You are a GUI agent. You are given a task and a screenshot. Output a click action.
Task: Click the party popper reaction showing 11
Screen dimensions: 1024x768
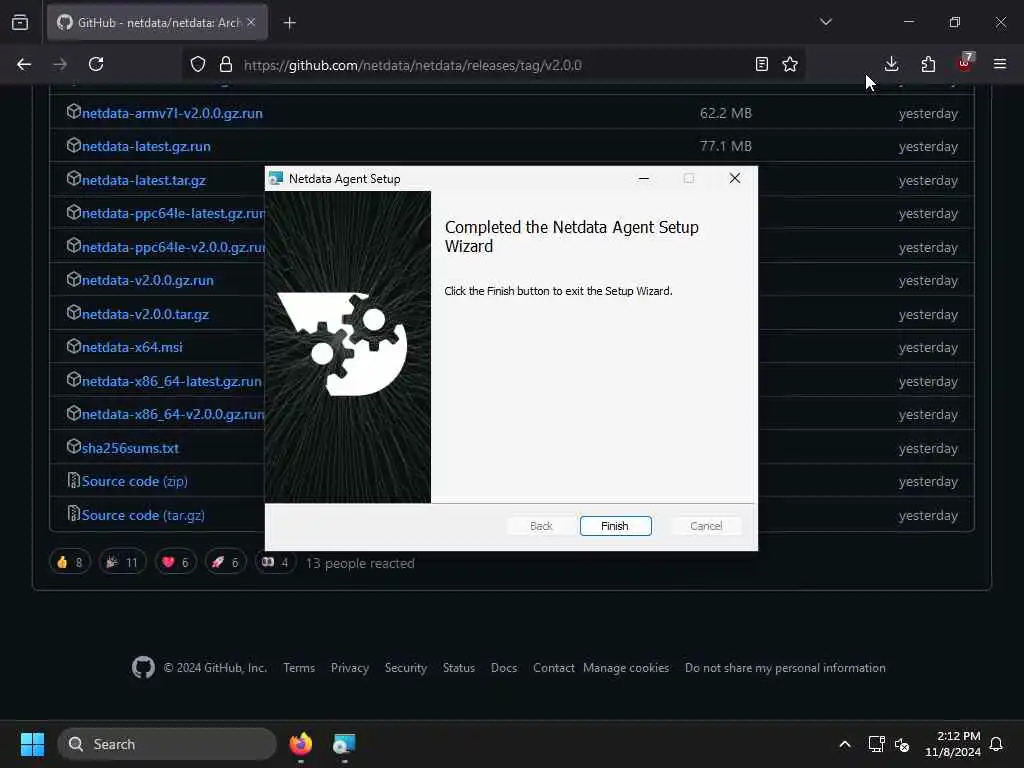pyautogui.click(x=122, y=562)
